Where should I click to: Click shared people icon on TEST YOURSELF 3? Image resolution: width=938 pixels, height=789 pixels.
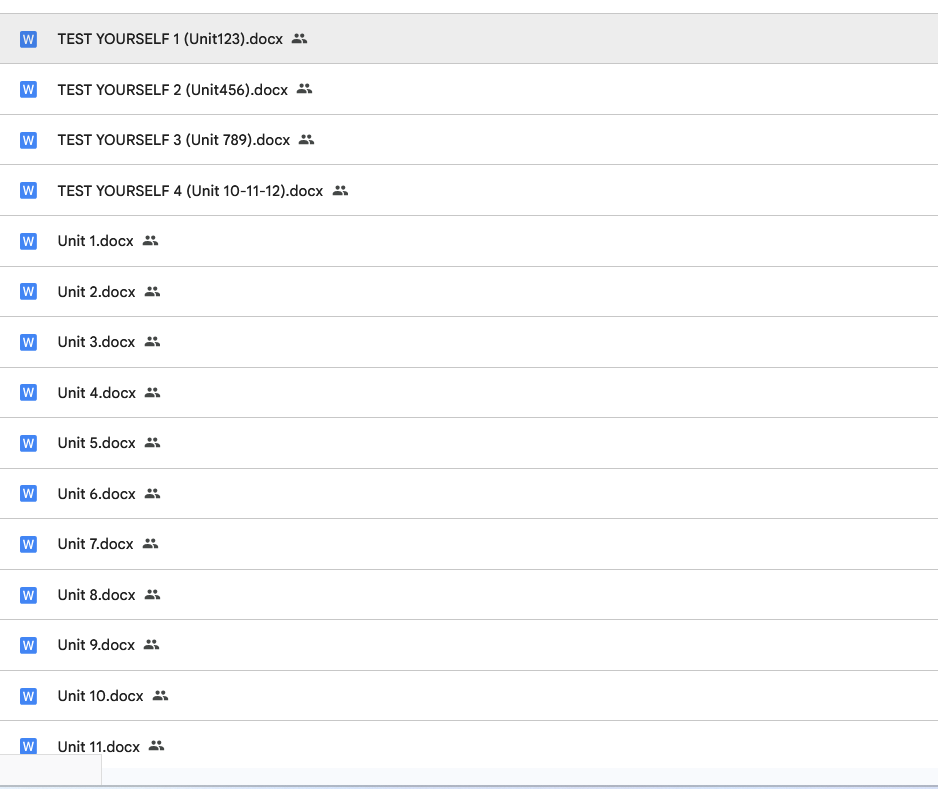pos(306,140)
